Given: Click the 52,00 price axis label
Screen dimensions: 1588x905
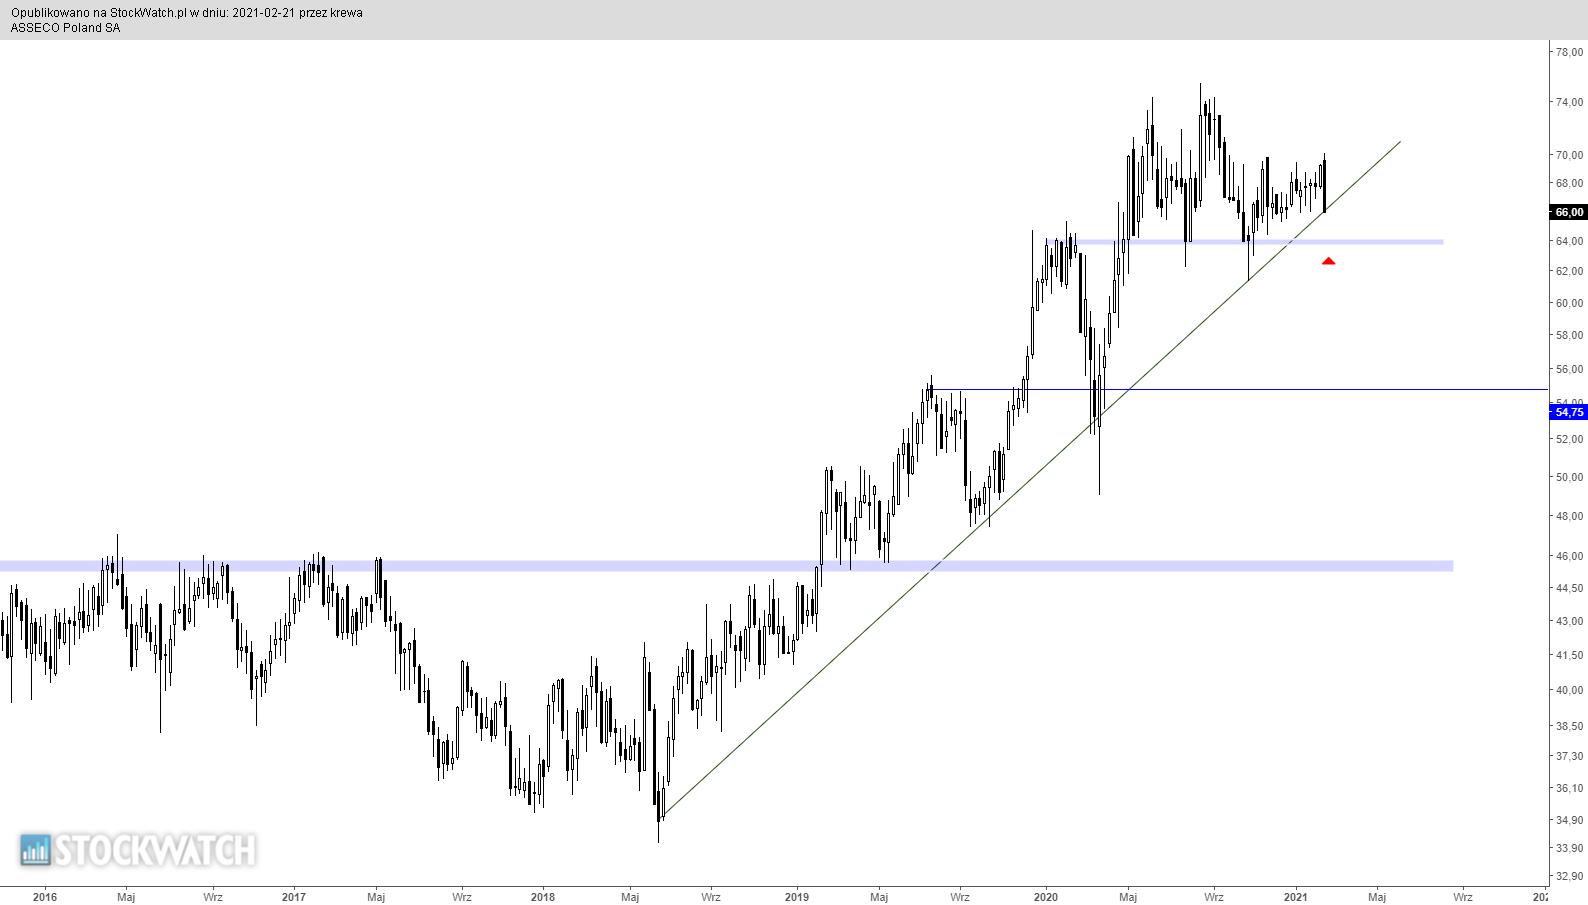Looking at the screenshot, I should coord(1569,439).
